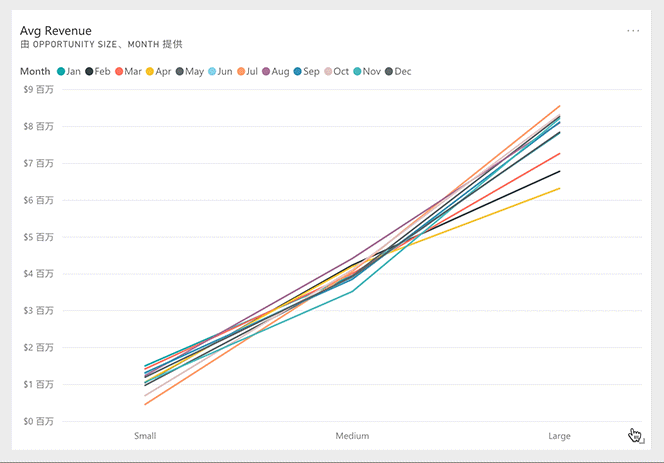The width and height of the screenshot is (664, 463).
Task: Select the Nov legend entry
Action: click(367, 72)
